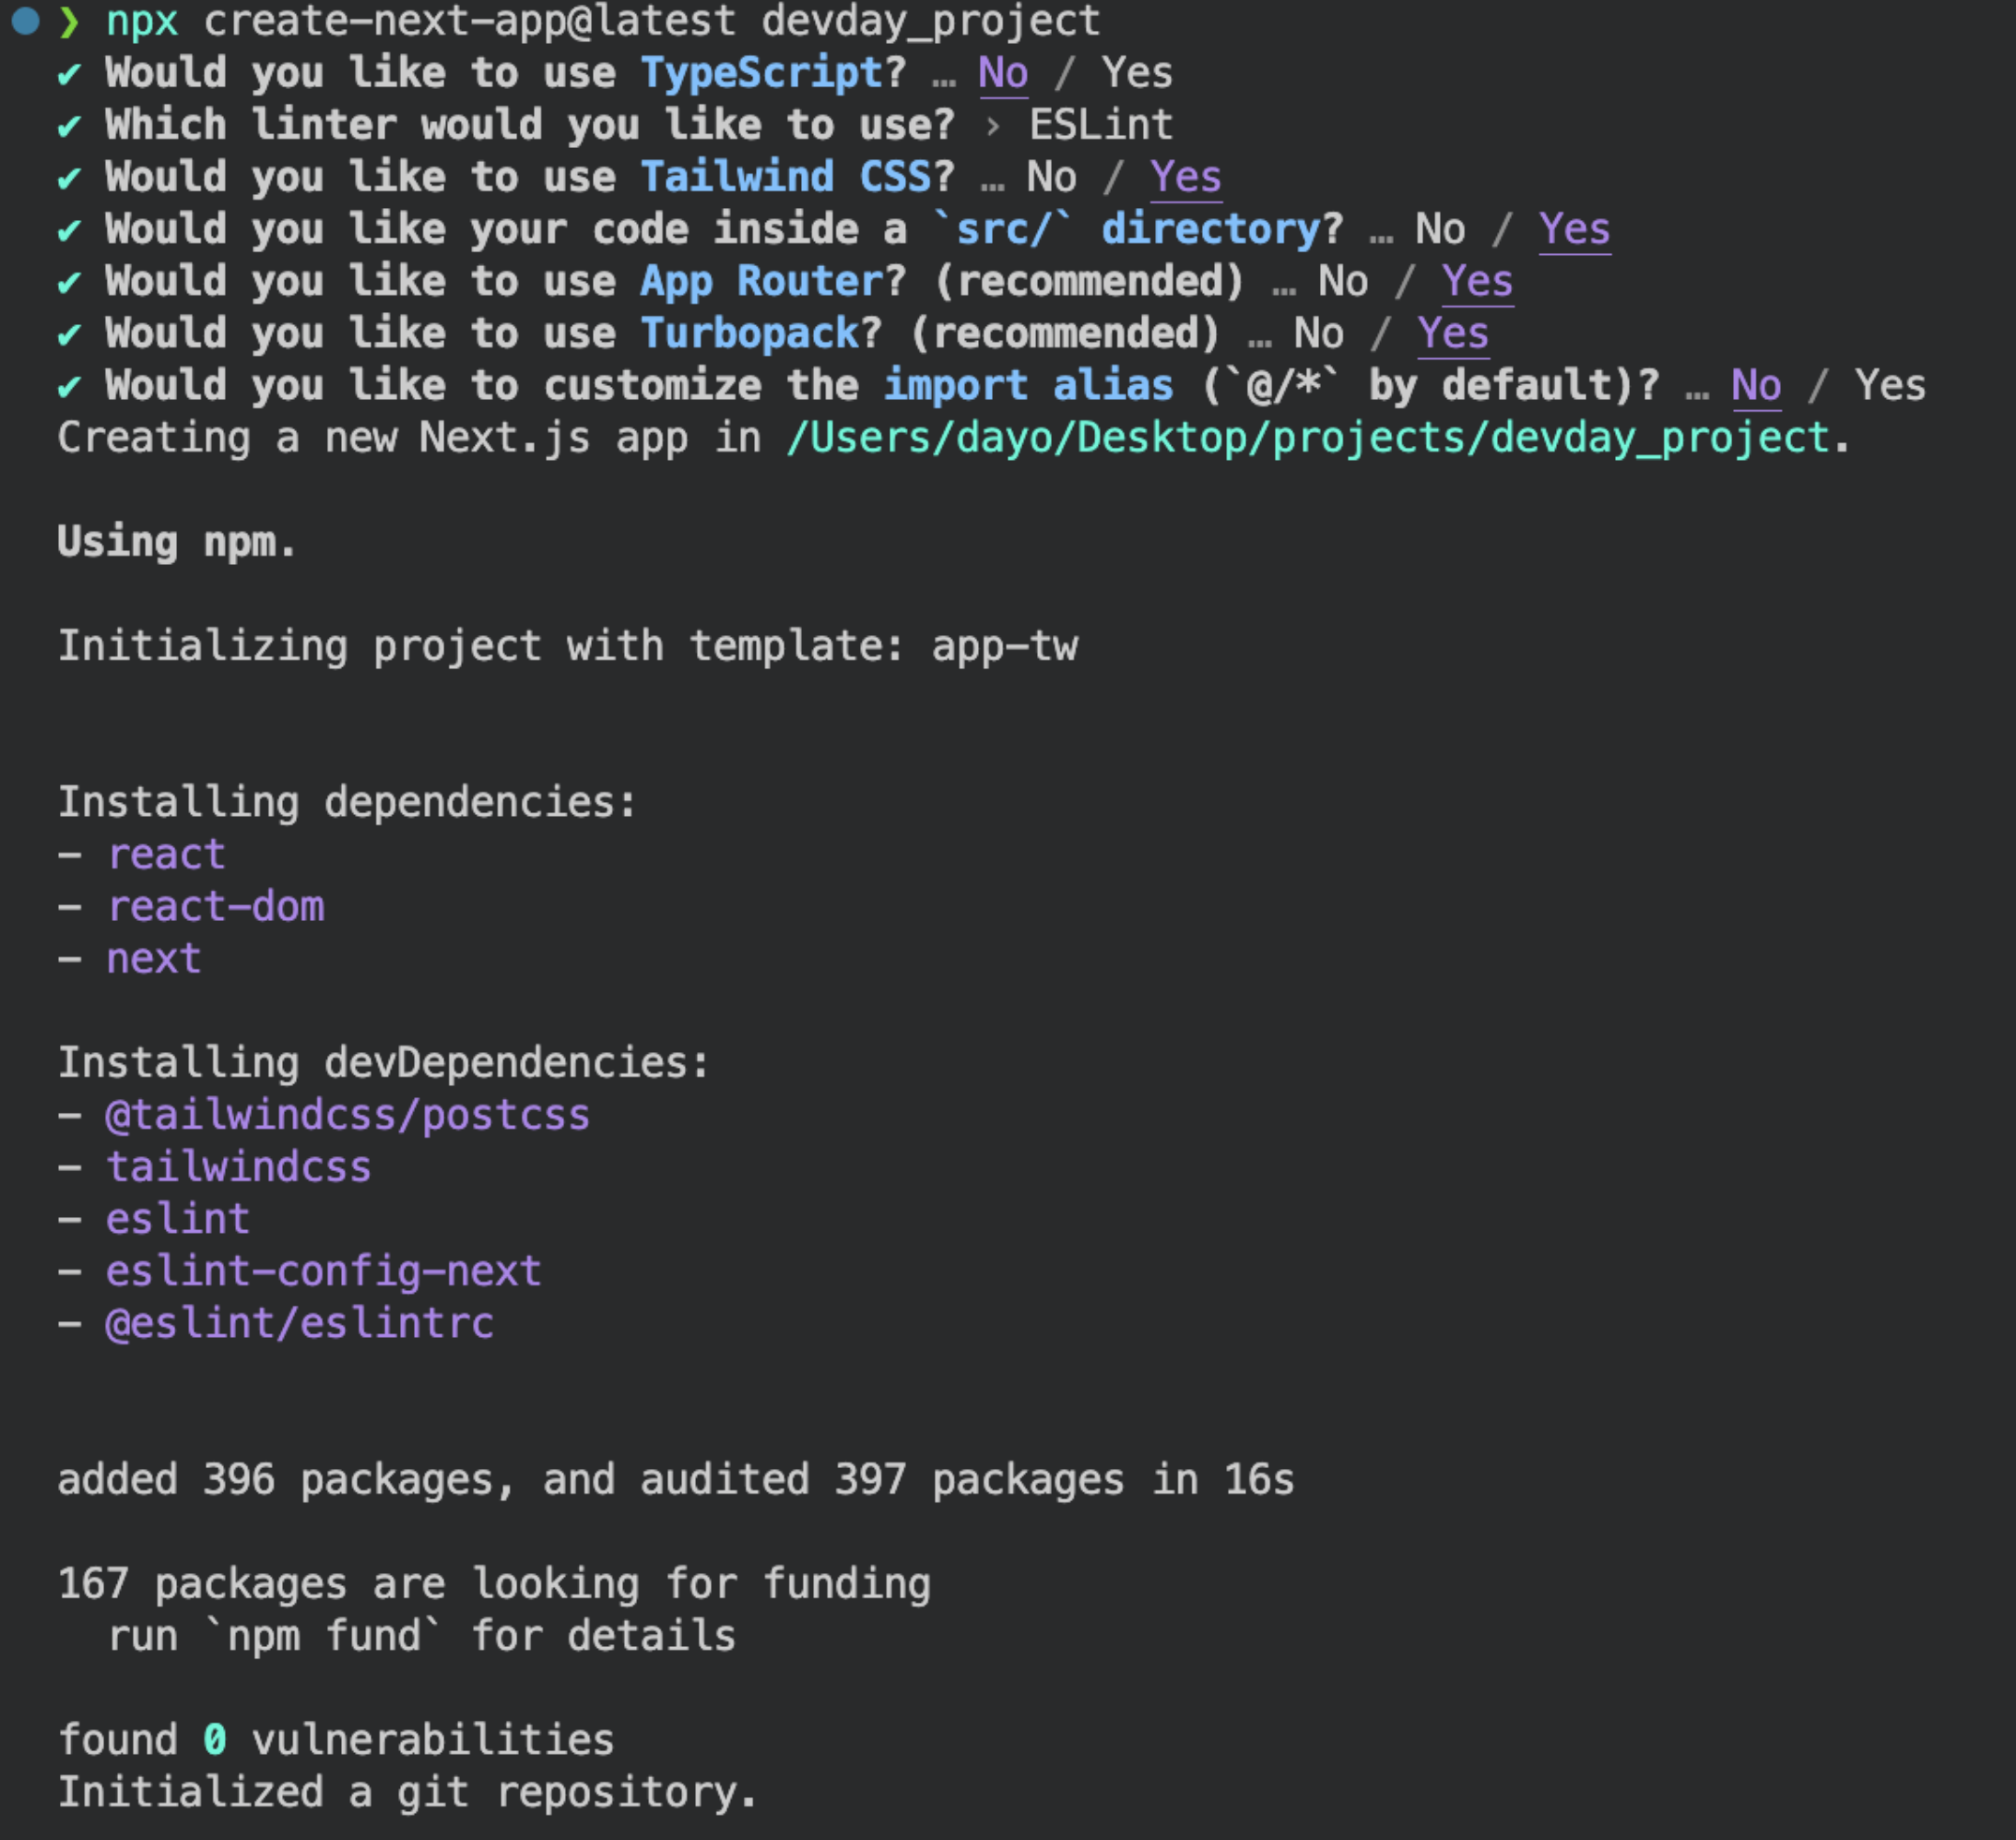The width and height of the screenshot is (2016, 1840).
Task: Click the react-dom dependency name
Action: pos(216,907)
